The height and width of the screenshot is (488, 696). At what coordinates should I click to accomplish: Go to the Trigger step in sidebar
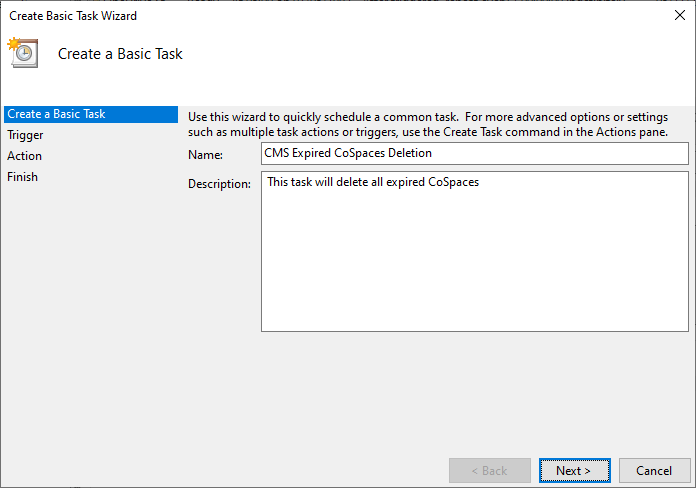pyautogui.click(x=25, y=135)
